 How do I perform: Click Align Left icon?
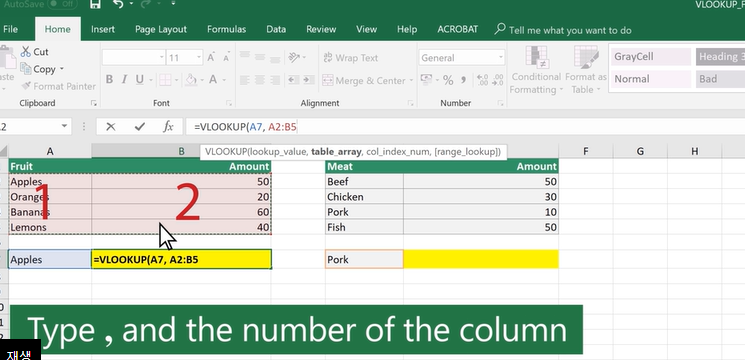(x=245, y=80)
